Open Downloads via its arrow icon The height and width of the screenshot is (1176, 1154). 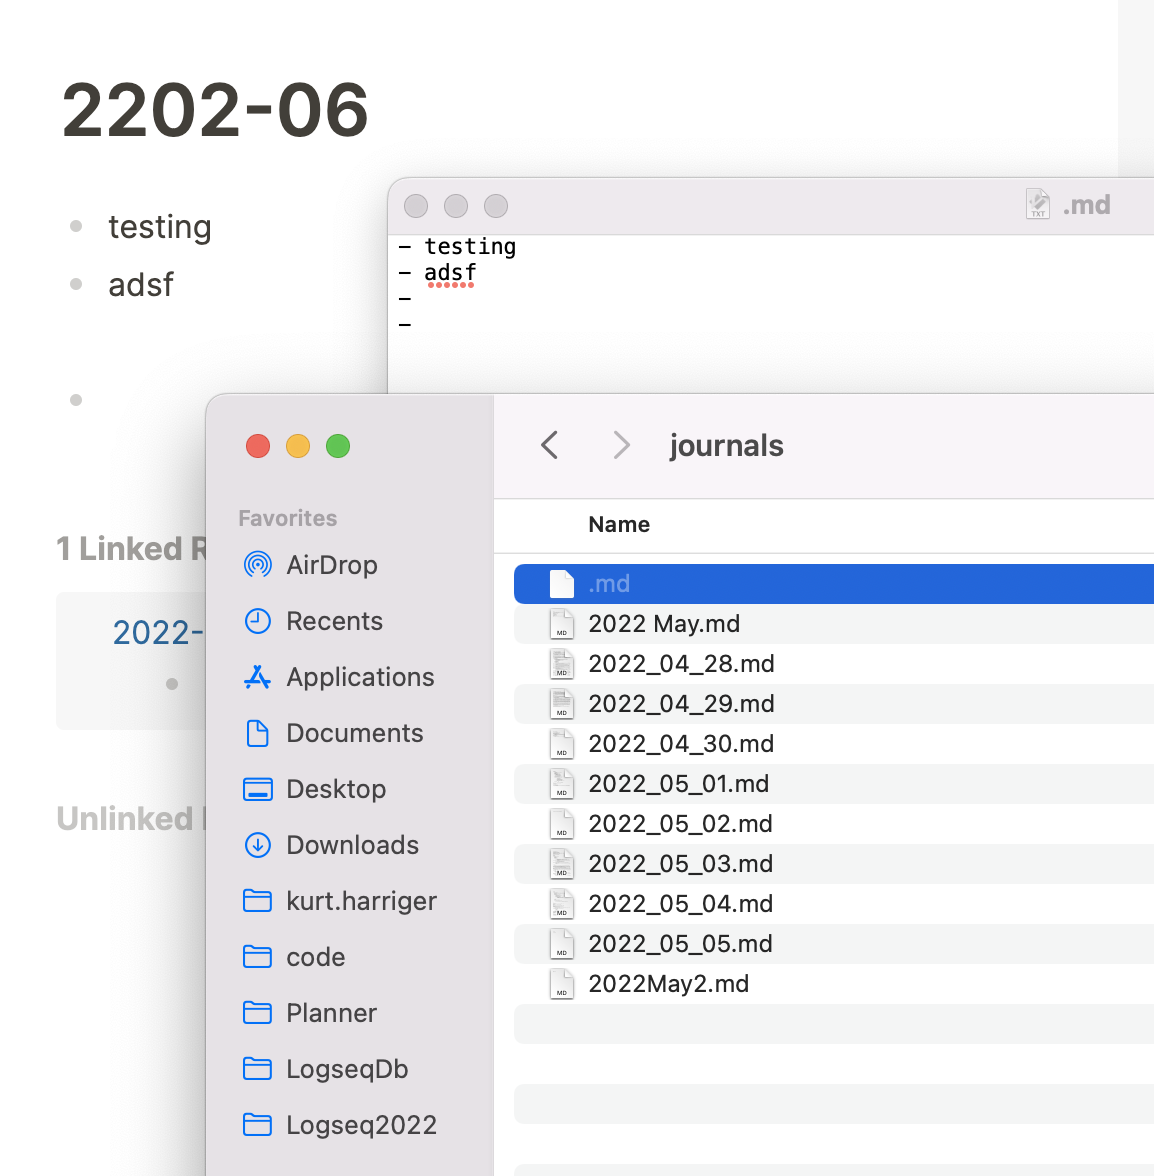click(x=257, y=845)
